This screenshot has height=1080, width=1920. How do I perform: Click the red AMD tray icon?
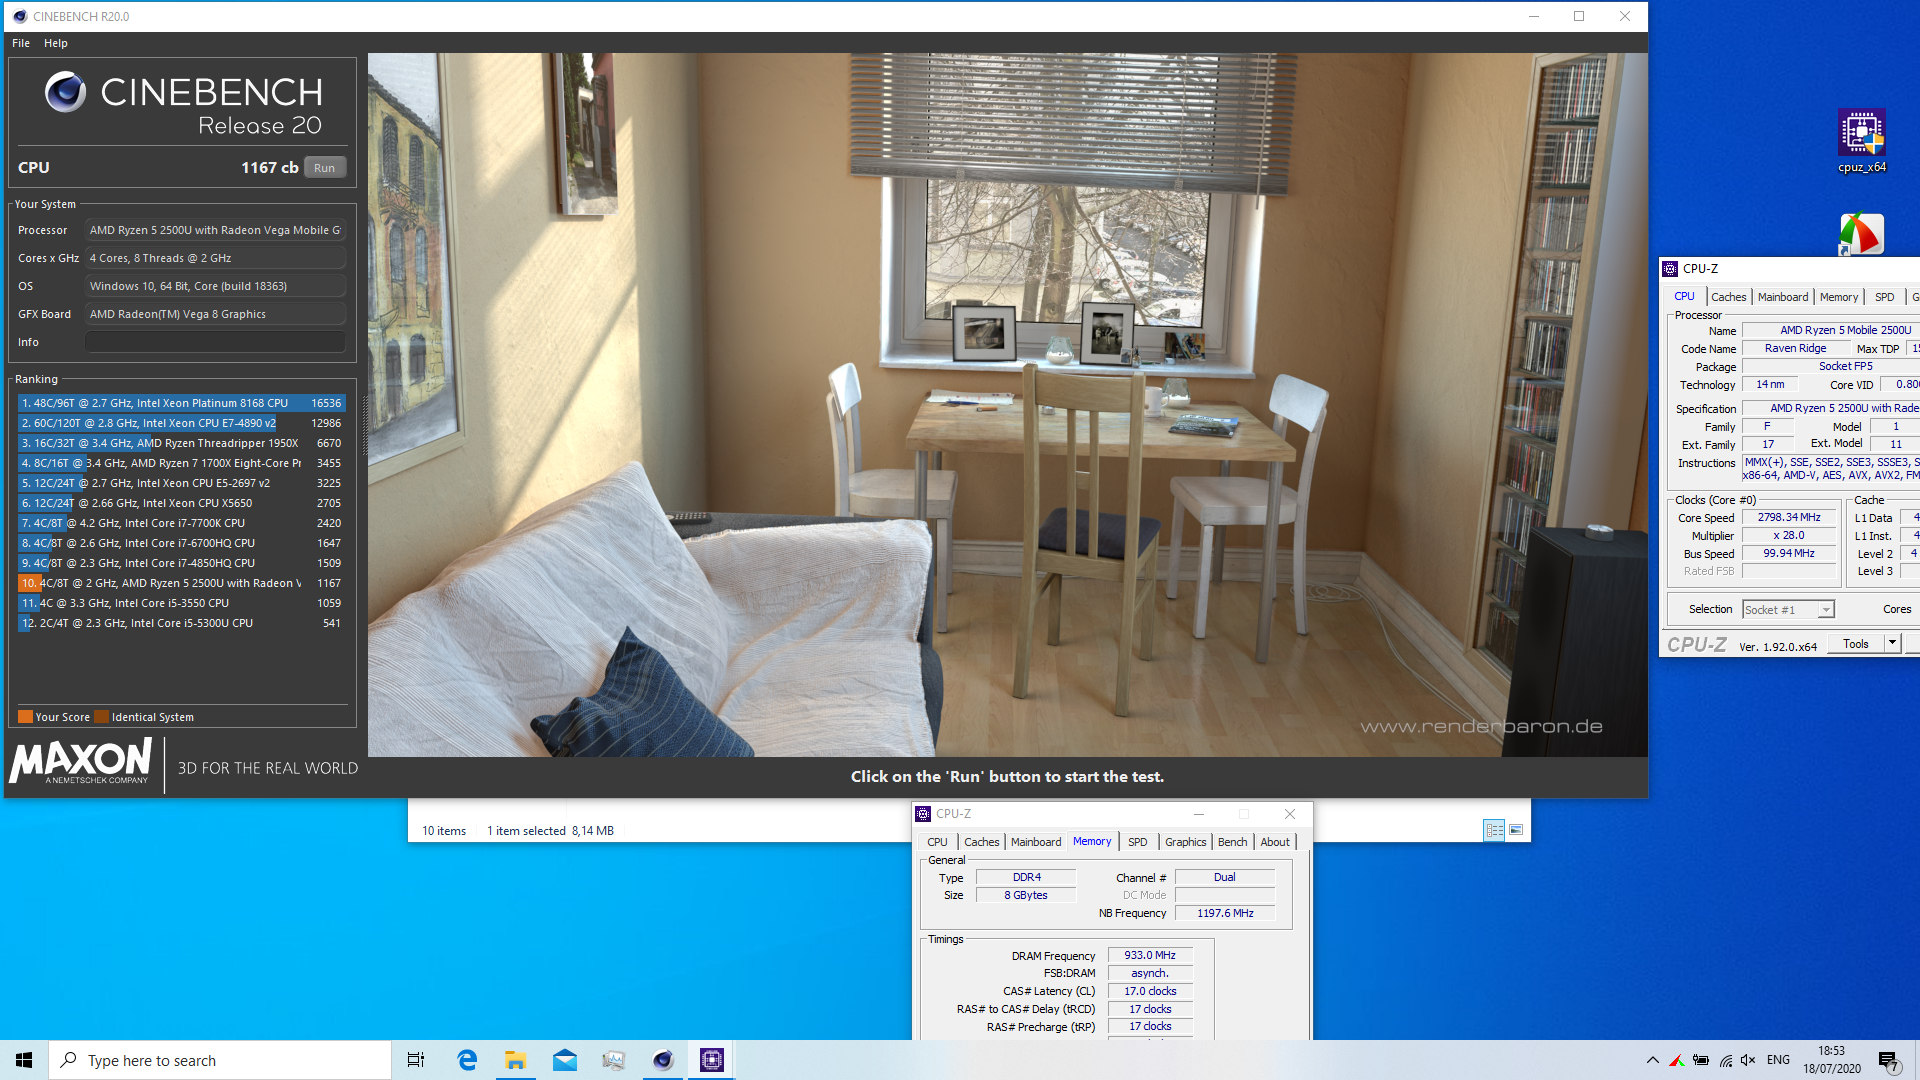click(1676, 1060)
